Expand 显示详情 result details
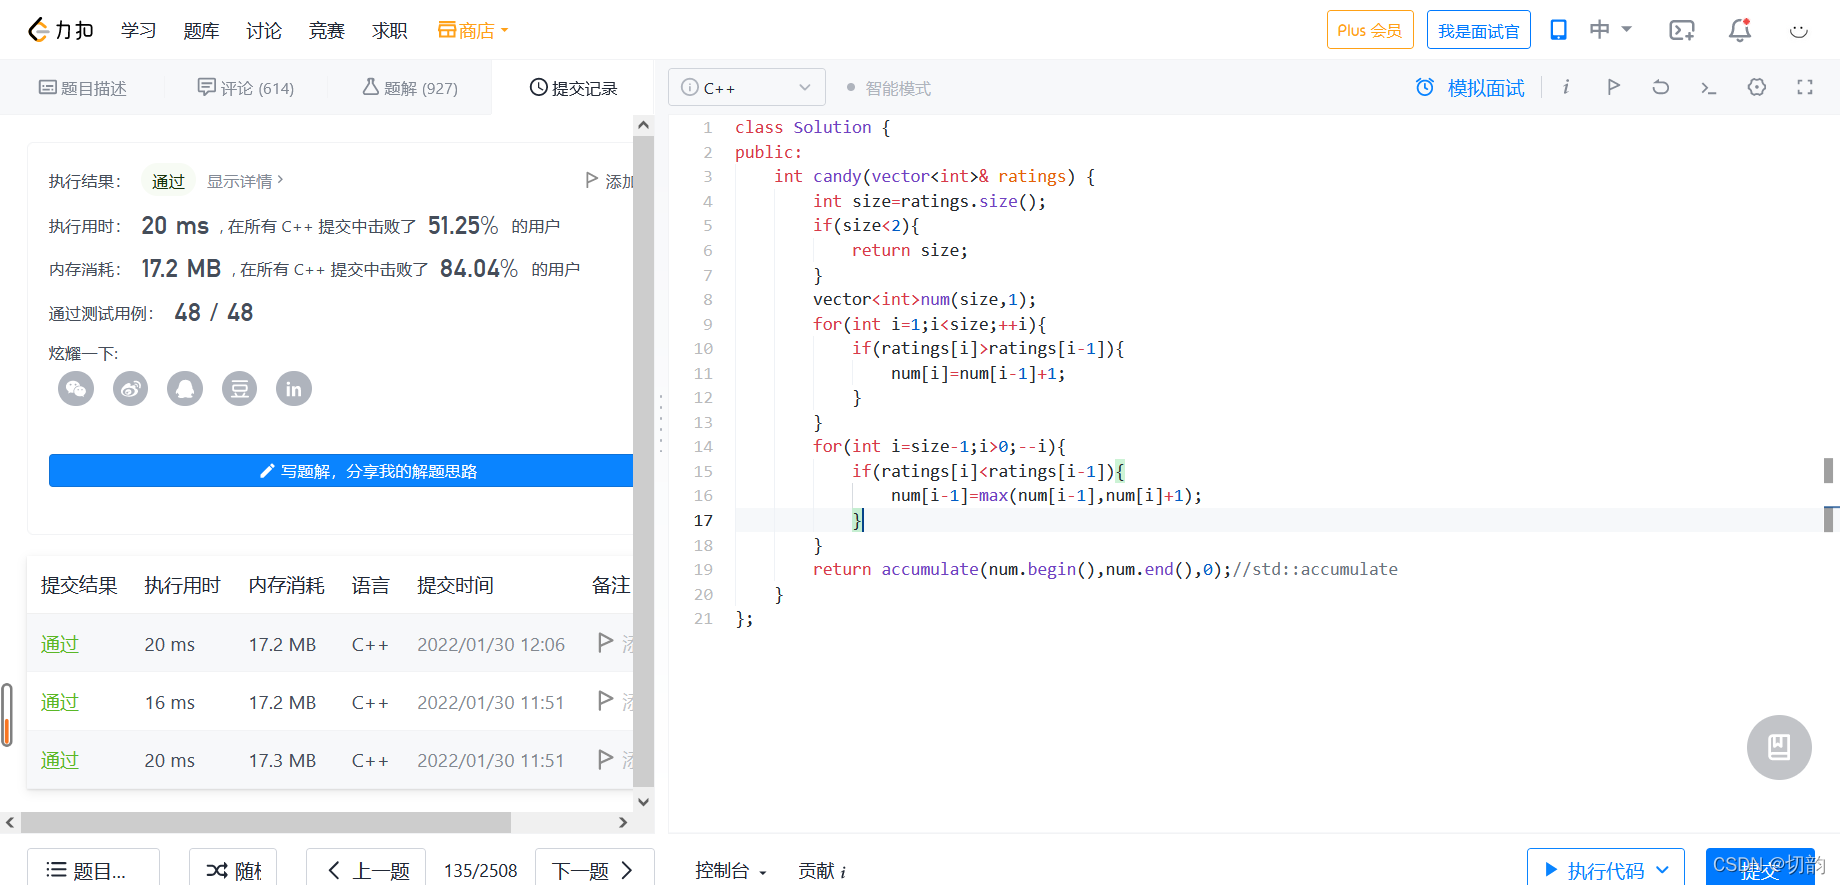This screenshot has width=1840, height=885. [245, 181]
